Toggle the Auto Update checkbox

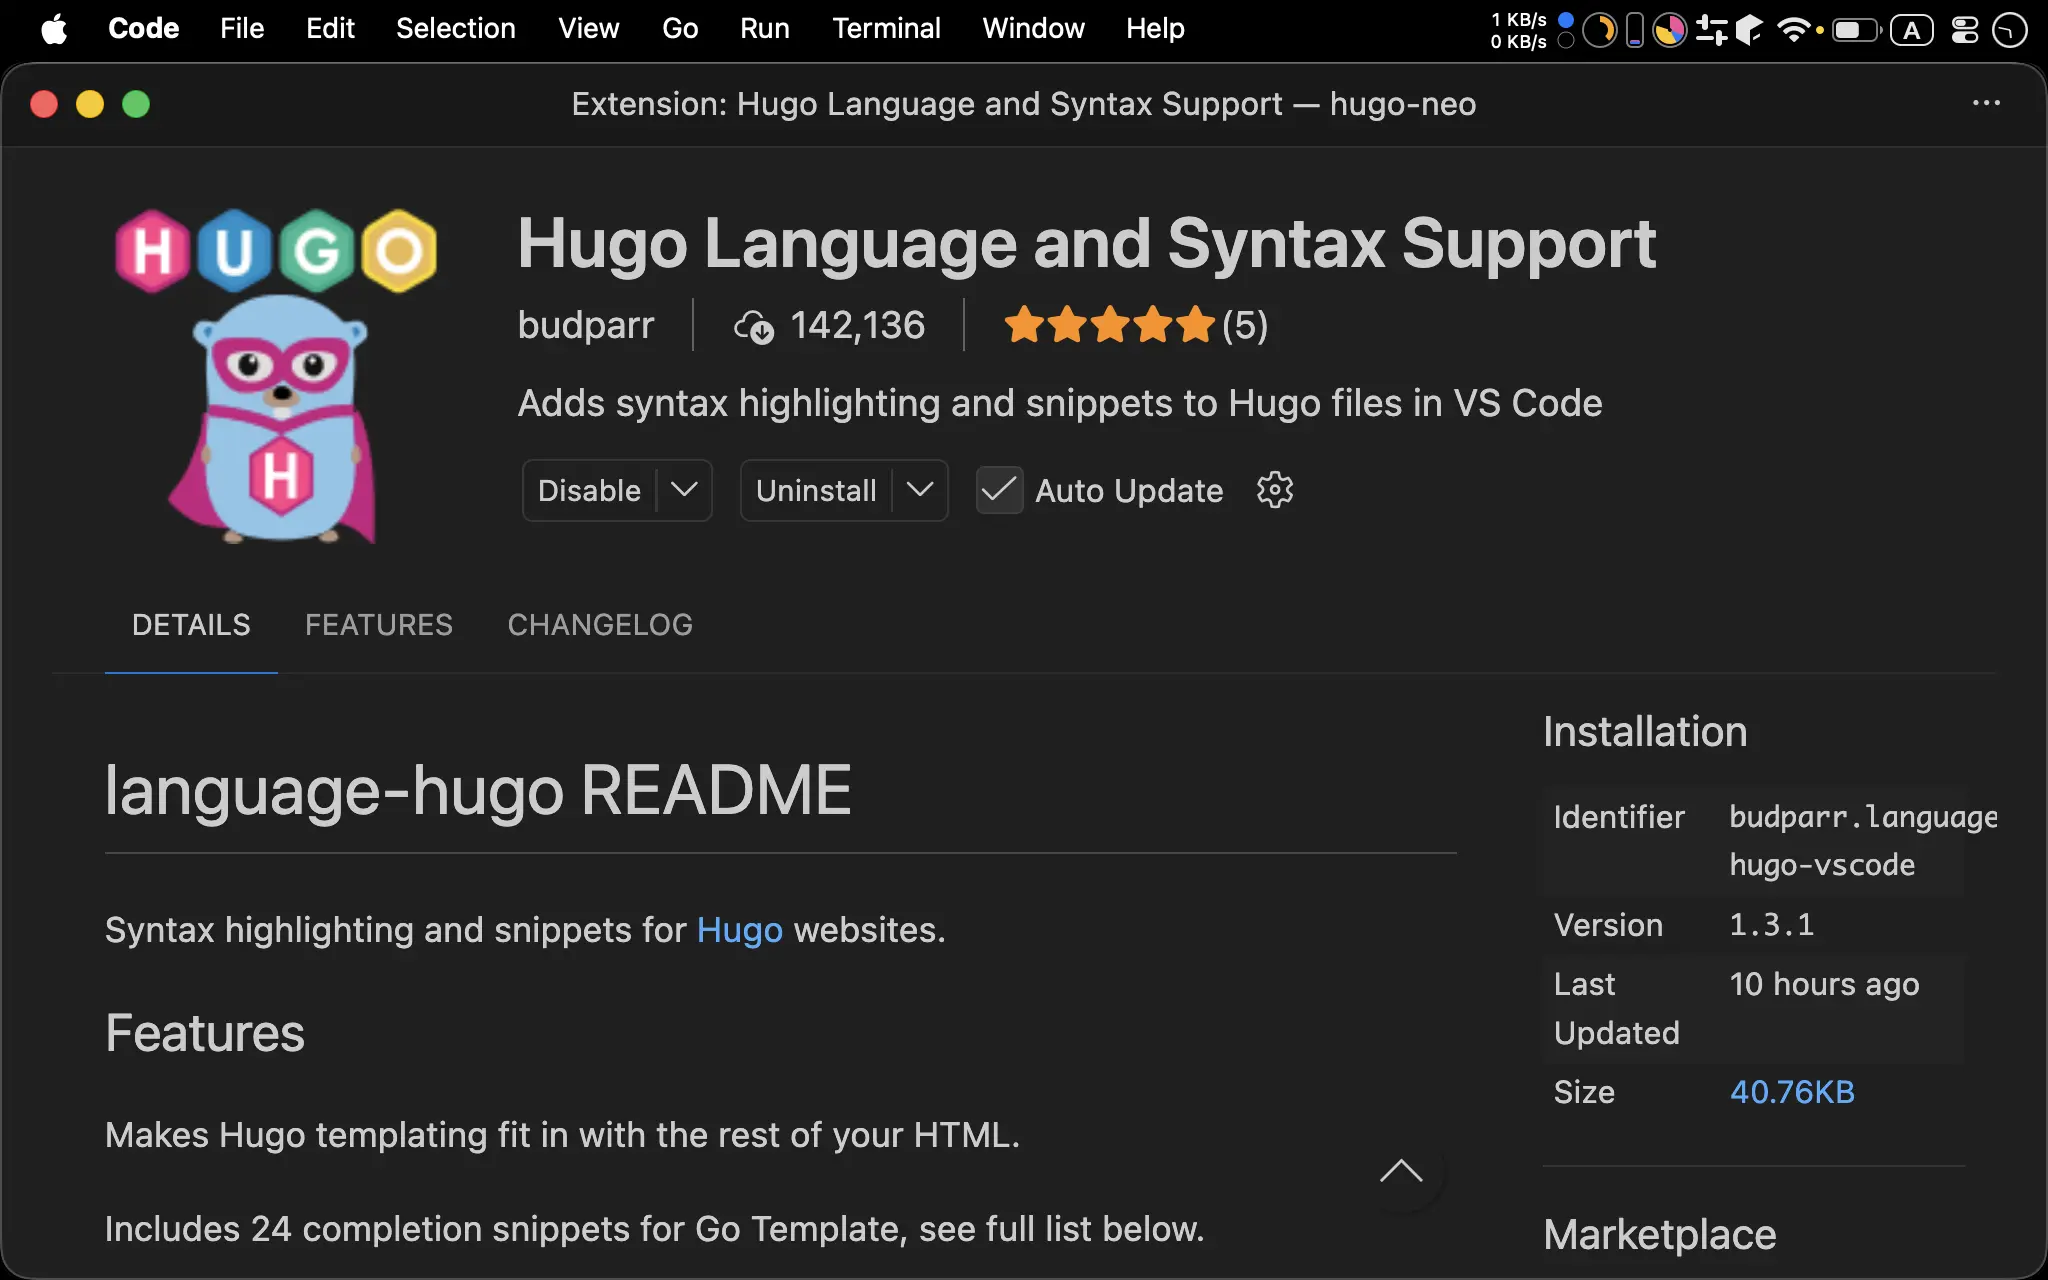coord(998,490)
